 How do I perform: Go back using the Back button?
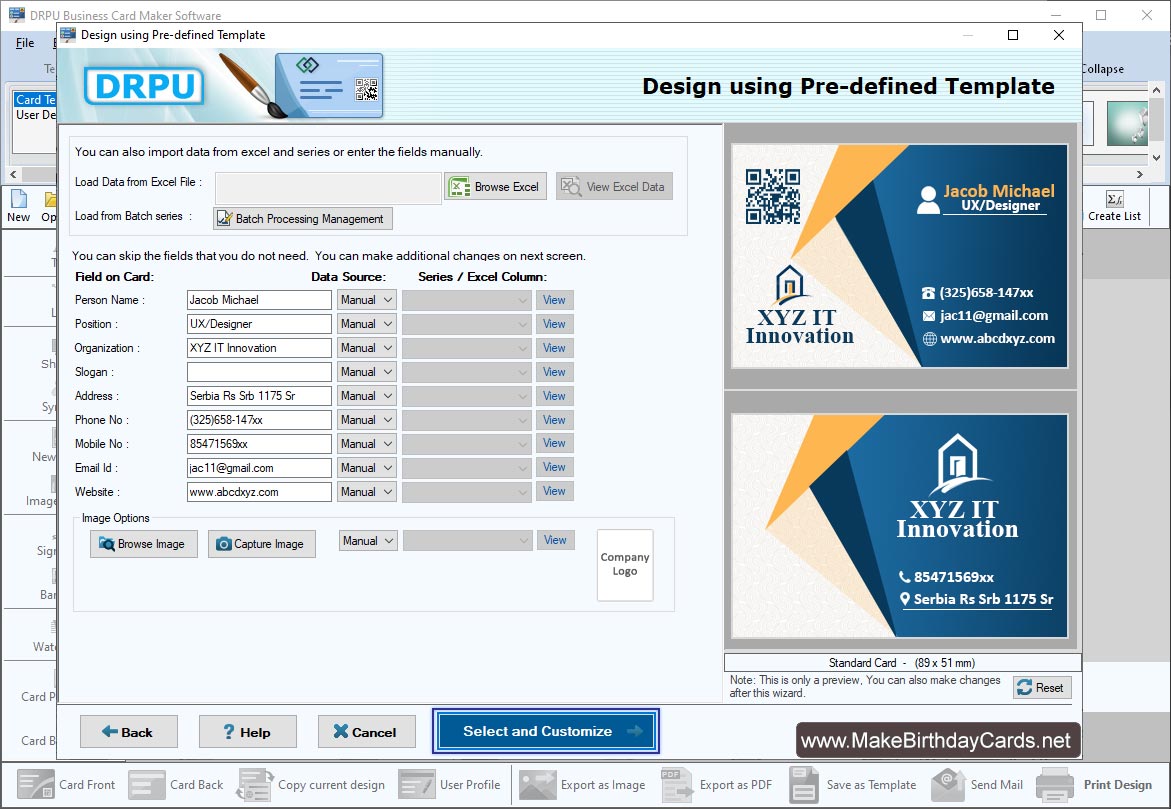(x=128, y=732)
